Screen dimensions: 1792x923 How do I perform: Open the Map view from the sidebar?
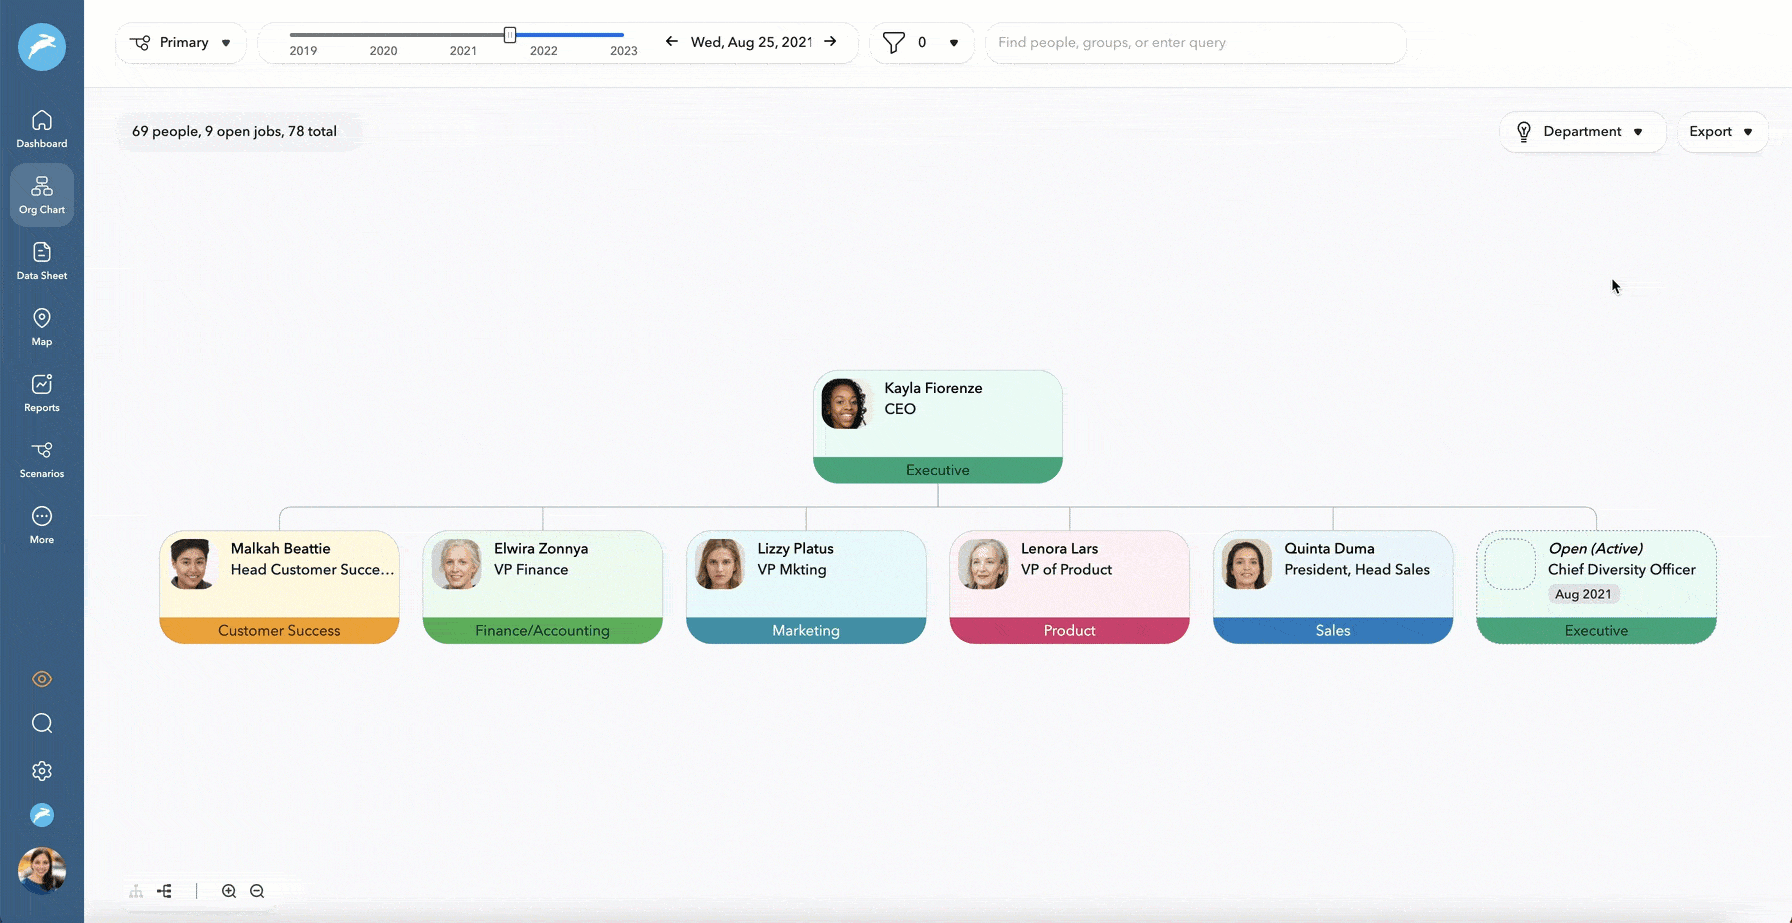41,325
